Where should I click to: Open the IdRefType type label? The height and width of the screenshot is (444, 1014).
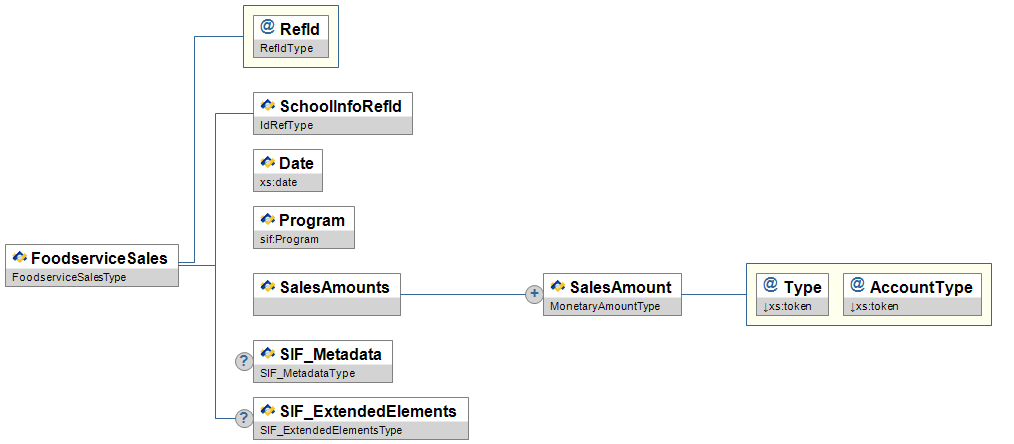(287, 125)
